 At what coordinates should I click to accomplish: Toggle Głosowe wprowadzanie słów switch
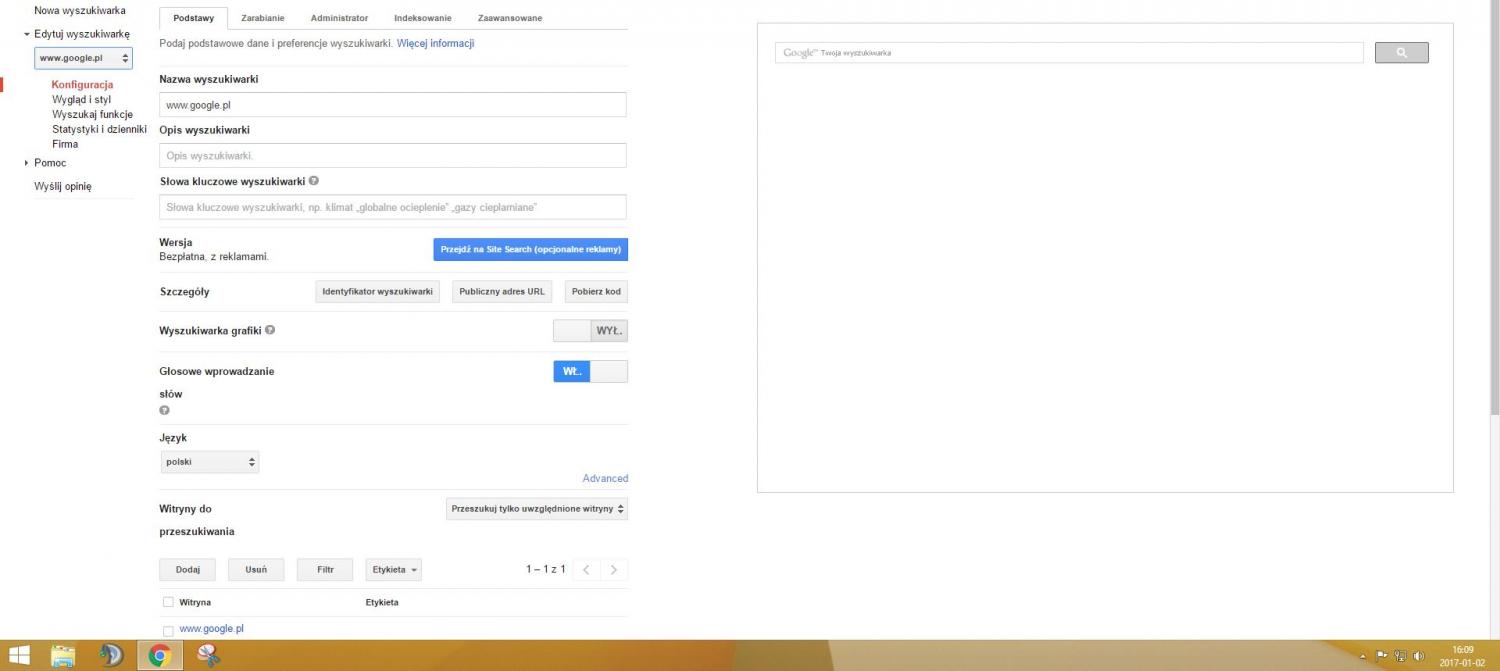(590, 371)
